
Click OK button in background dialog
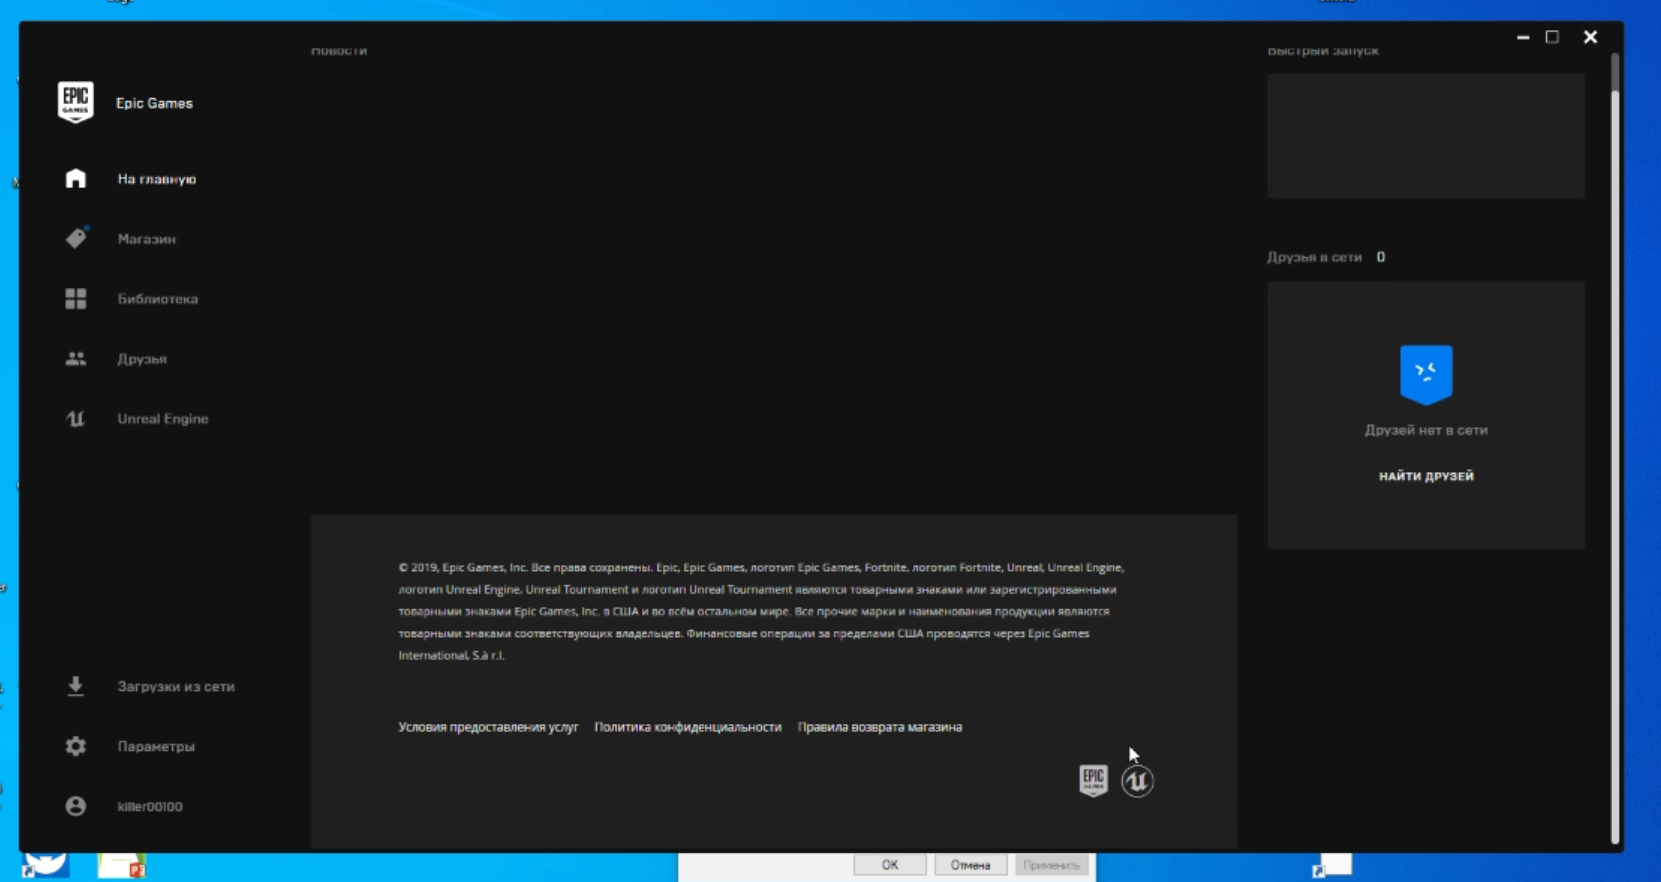click(890, 865)
